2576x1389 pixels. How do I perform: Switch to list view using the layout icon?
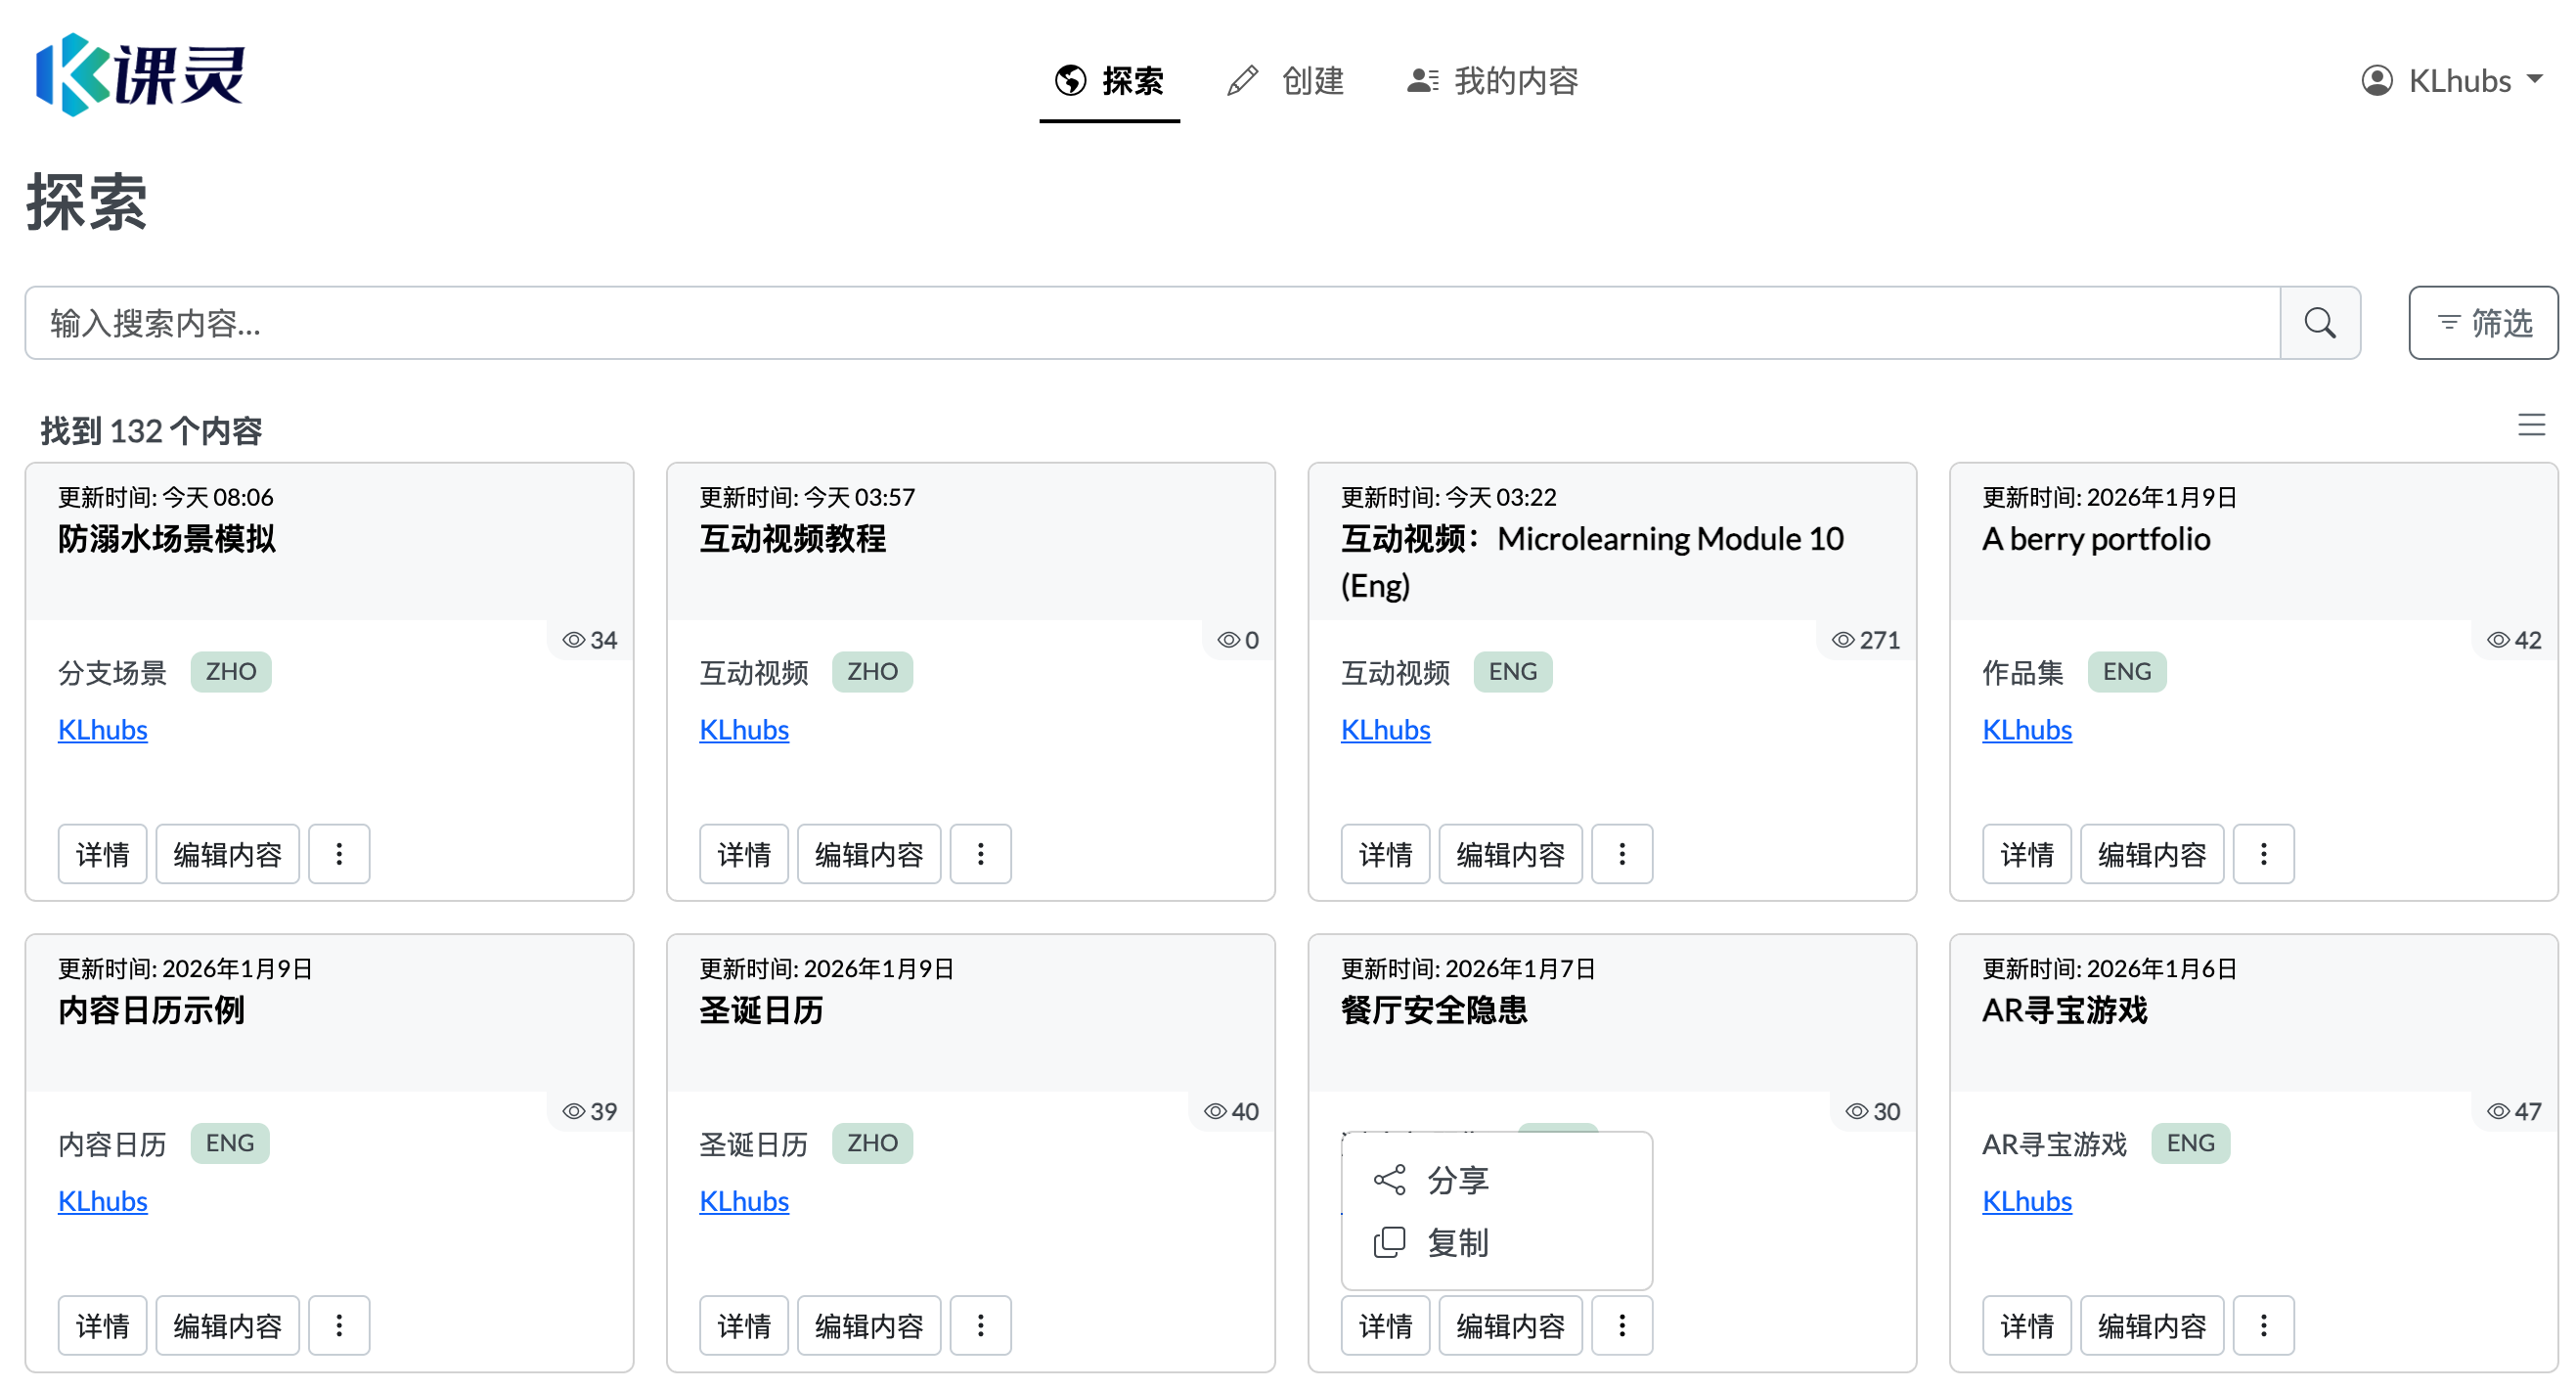2531,425
